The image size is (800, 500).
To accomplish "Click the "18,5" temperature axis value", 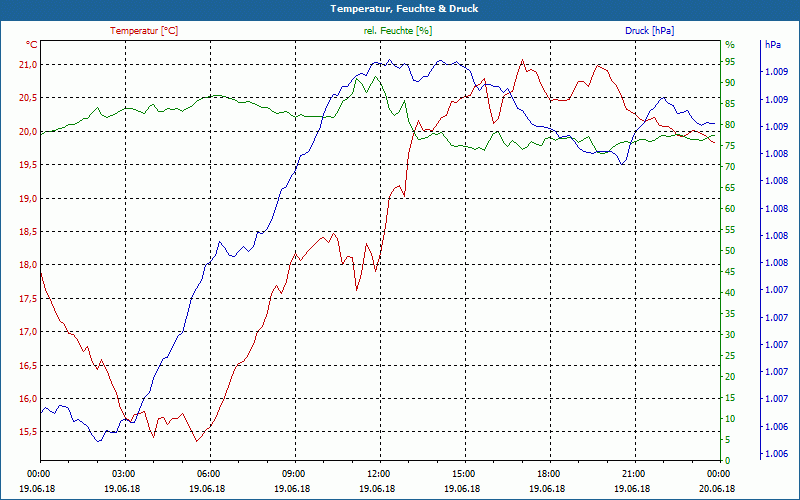I will tap(28, 232).
